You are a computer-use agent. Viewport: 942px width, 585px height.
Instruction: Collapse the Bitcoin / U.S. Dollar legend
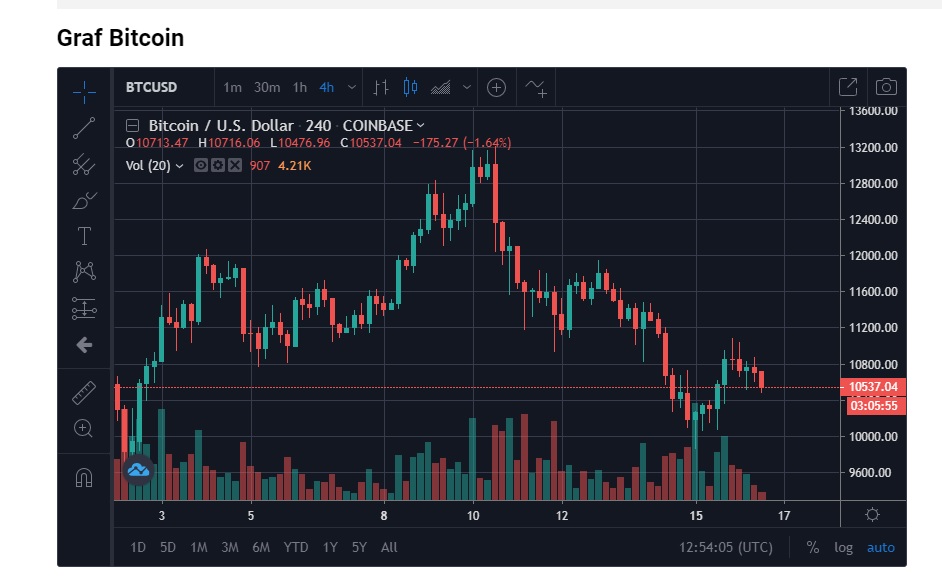[x=132, y=126]
